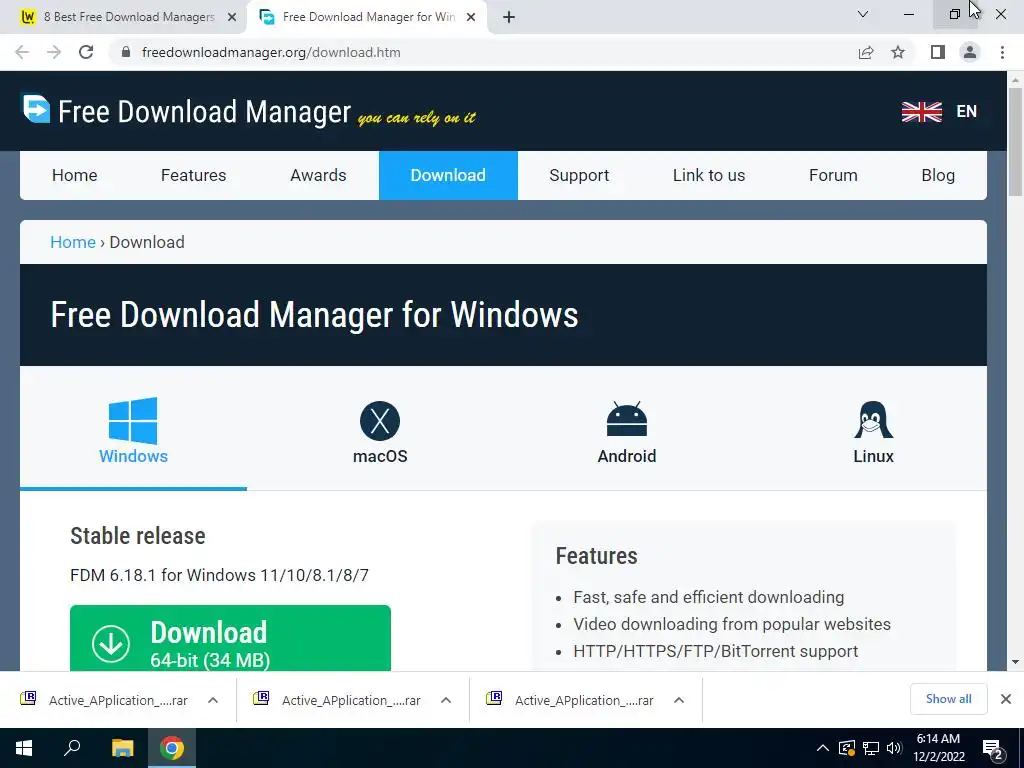
Task: Select the Android robot icon
Action: pyautogui.click(x=627, y=419)
